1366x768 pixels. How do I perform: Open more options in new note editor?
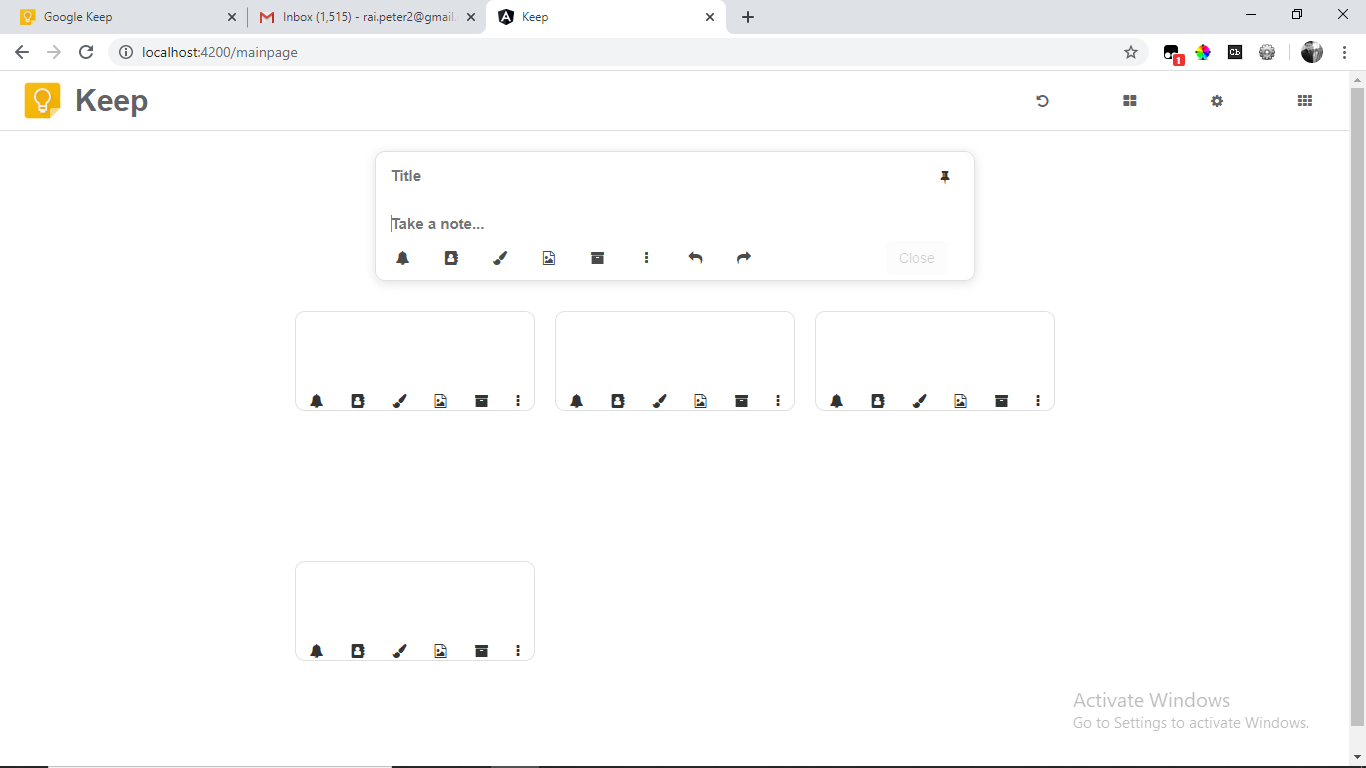click(x=647, y=258)
